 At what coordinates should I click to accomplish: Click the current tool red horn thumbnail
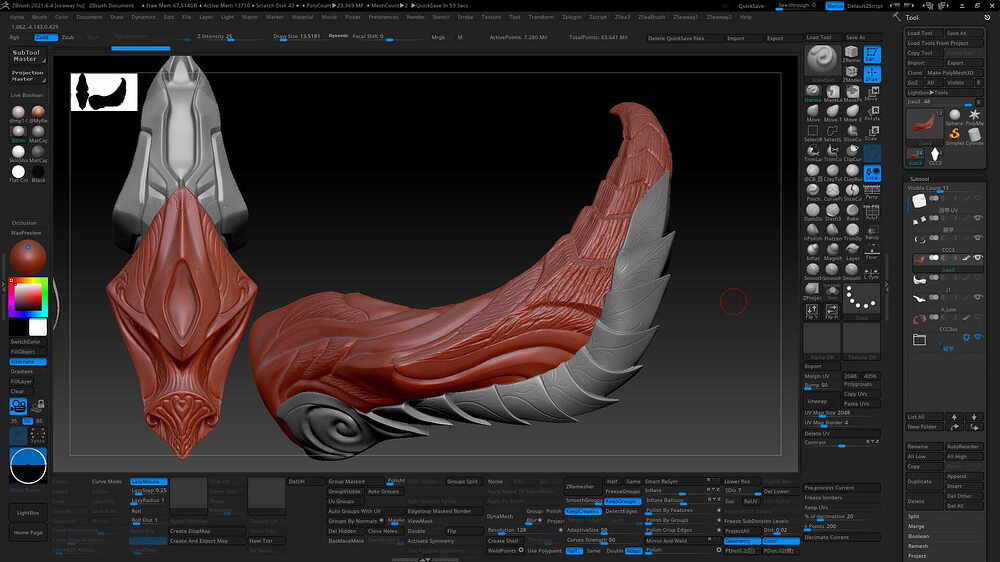[924, 124]
